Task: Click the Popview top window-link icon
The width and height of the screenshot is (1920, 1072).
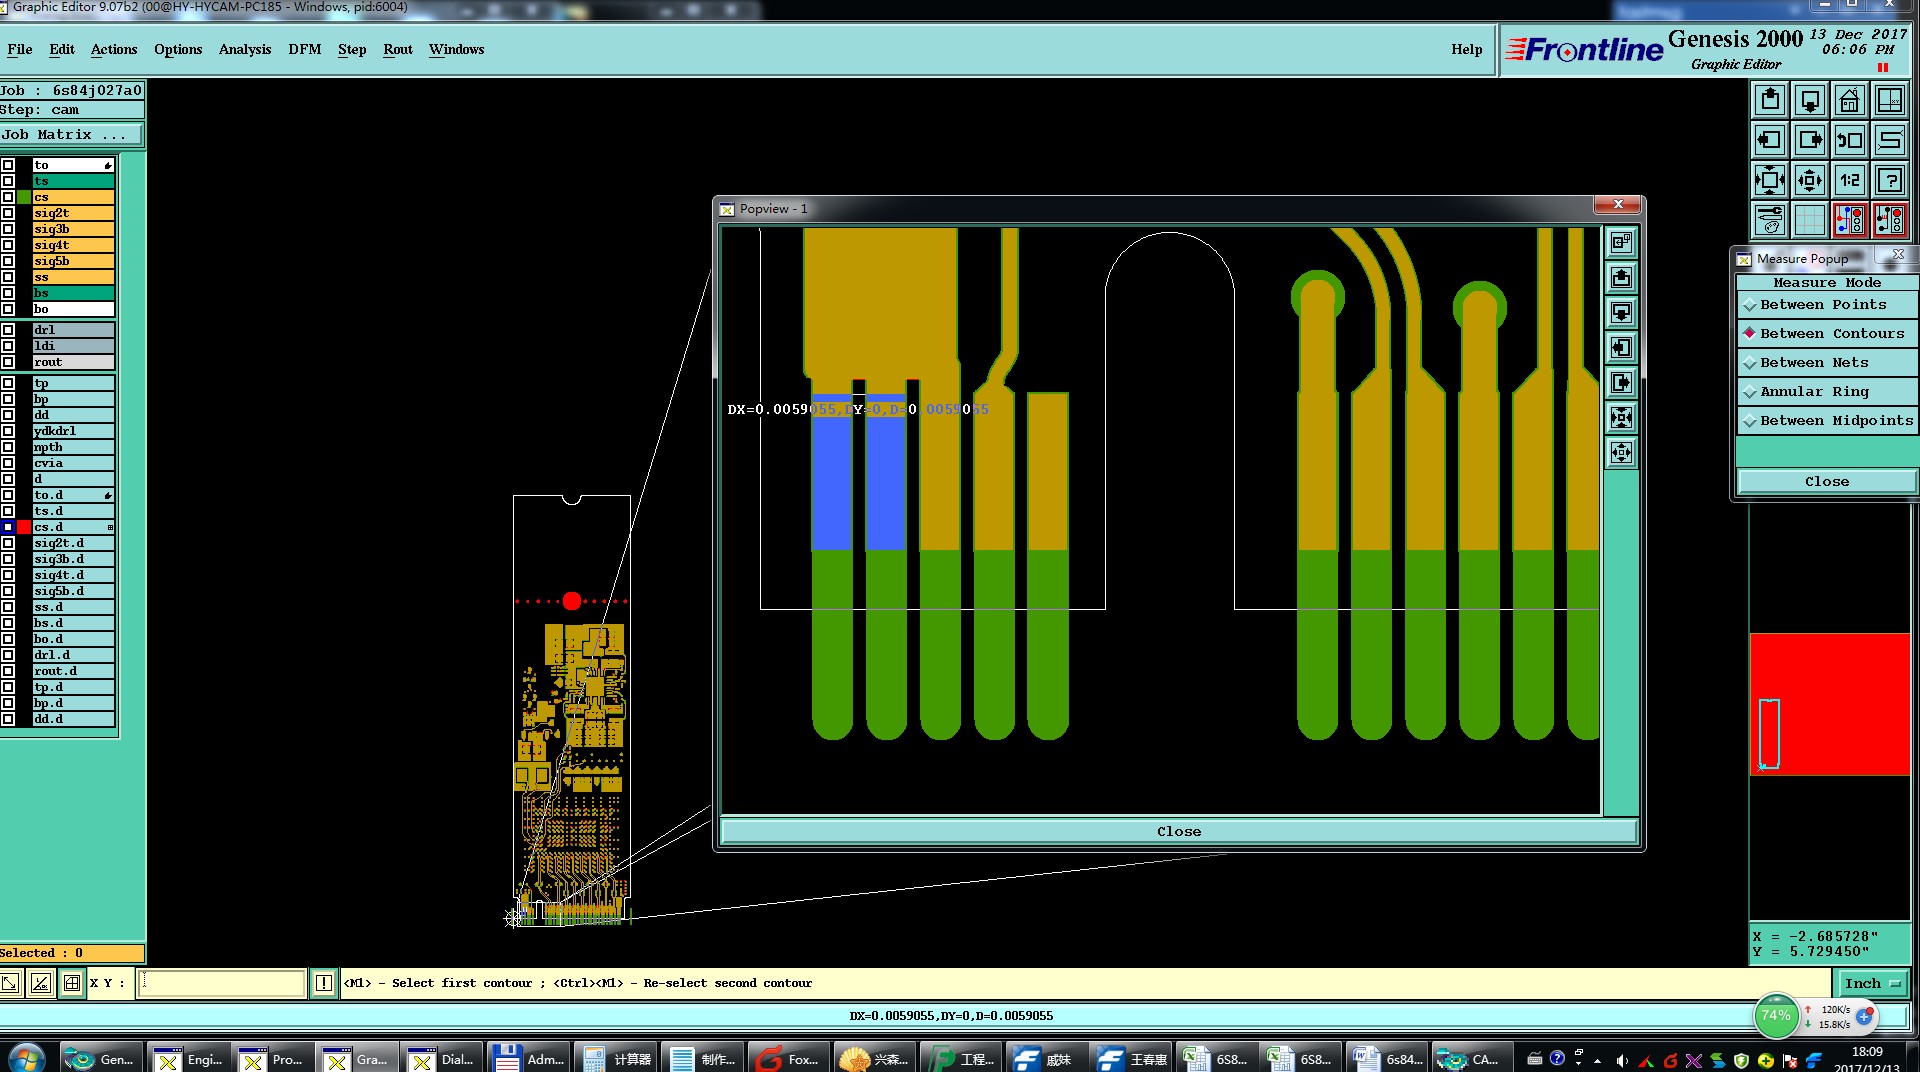Action: [1621, 242]
